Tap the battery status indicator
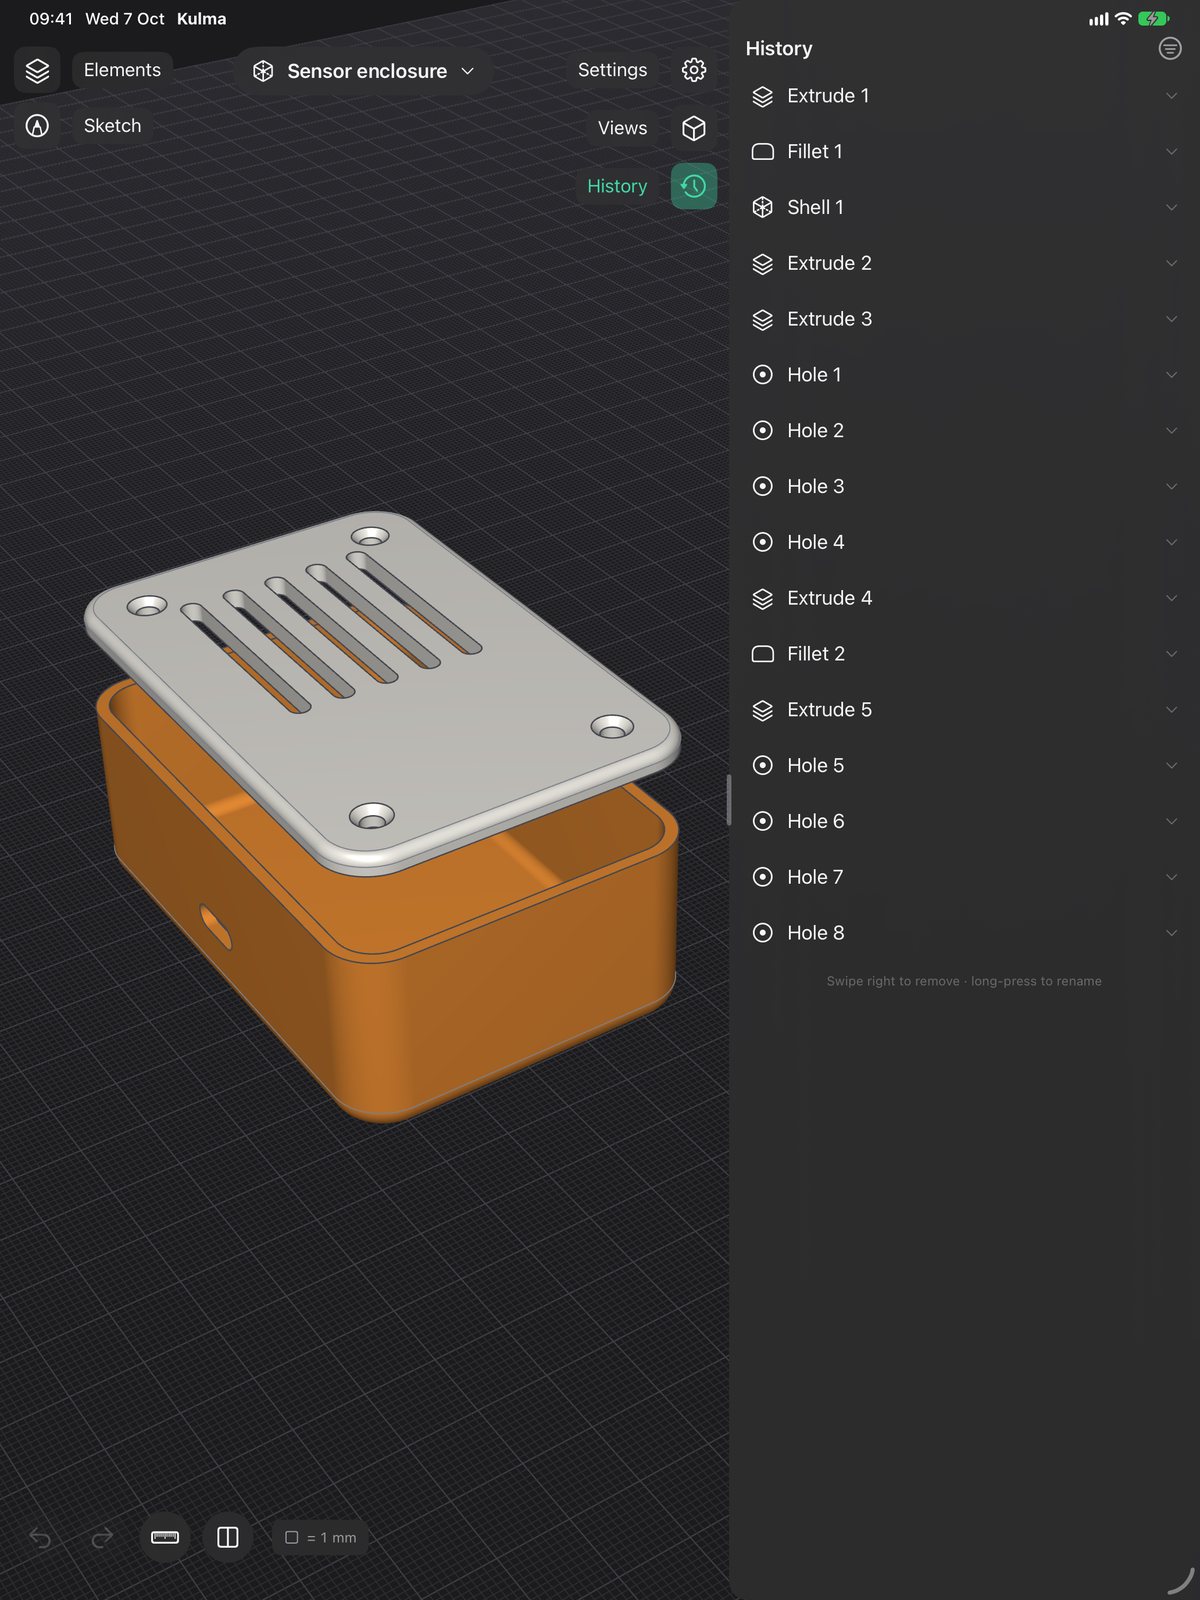The height and width of the screenshot is (1600, 1200). 1154,19
